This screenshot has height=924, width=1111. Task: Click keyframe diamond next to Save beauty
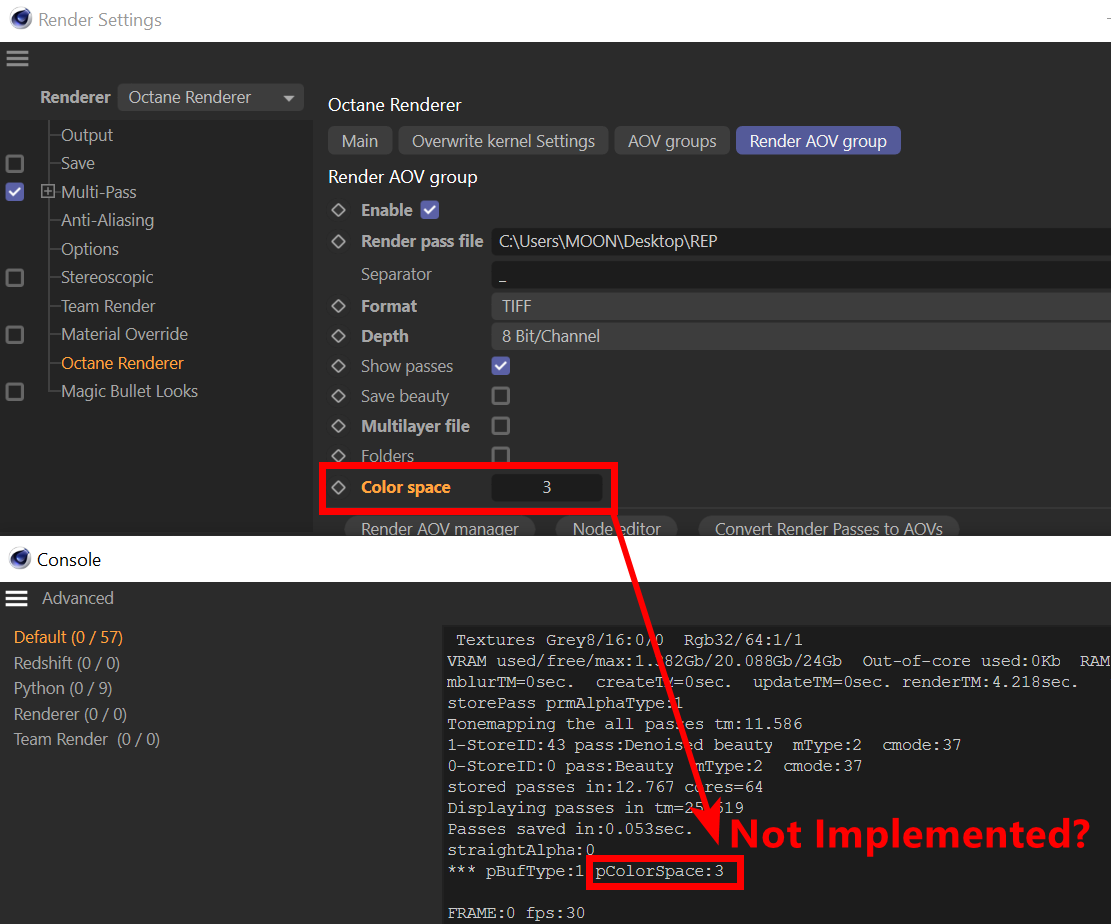(339, 396)
